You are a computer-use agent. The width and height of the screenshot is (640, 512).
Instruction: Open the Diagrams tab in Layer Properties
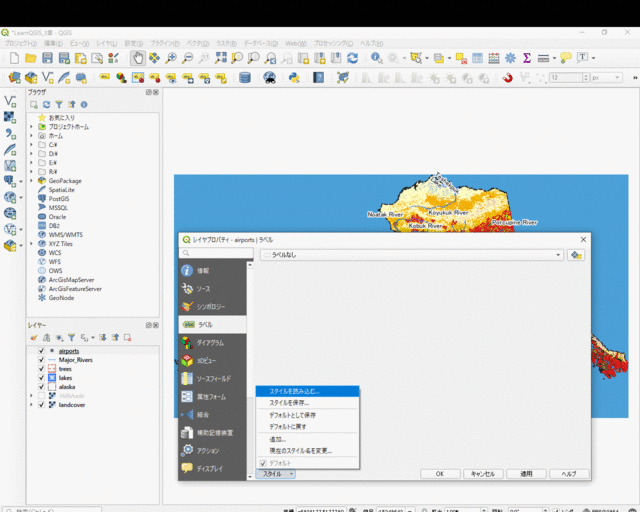click(x=212, y=343)
